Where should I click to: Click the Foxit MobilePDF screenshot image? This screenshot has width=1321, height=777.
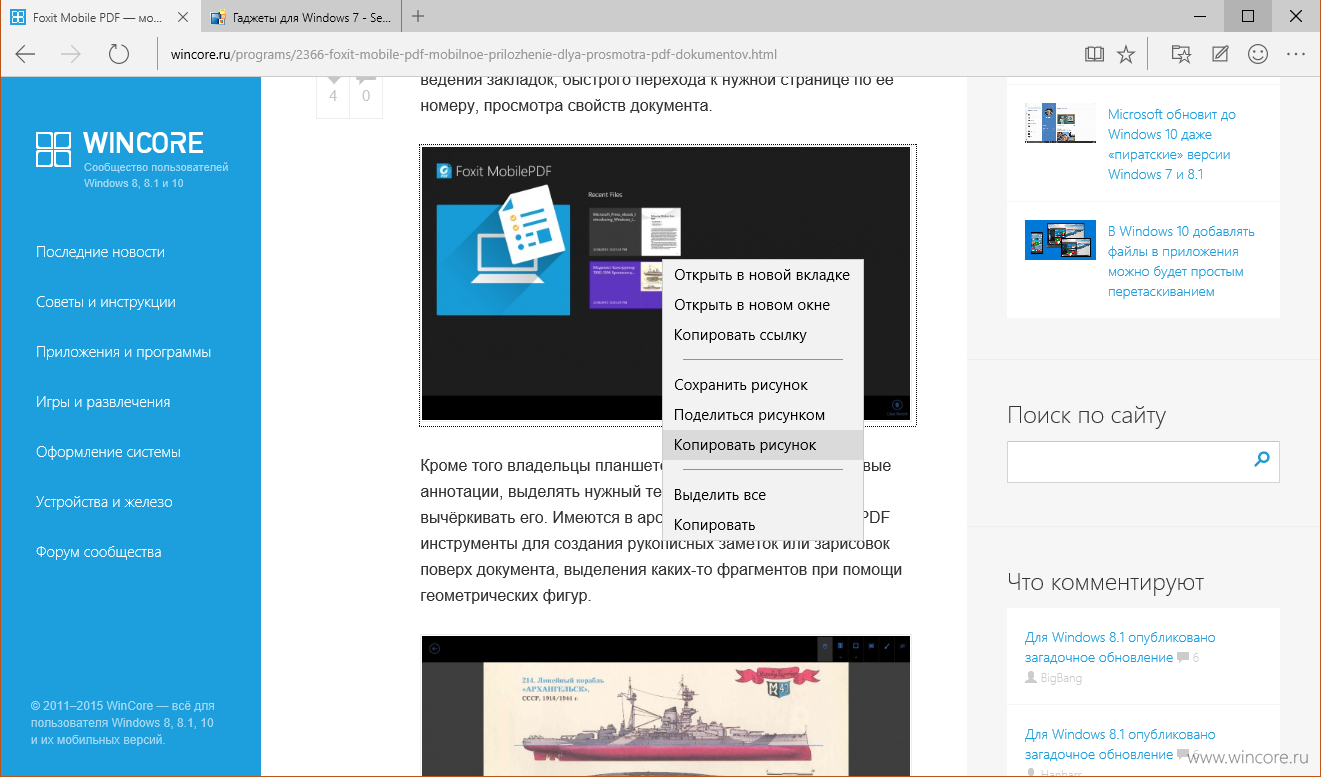[x=666, y=284]
